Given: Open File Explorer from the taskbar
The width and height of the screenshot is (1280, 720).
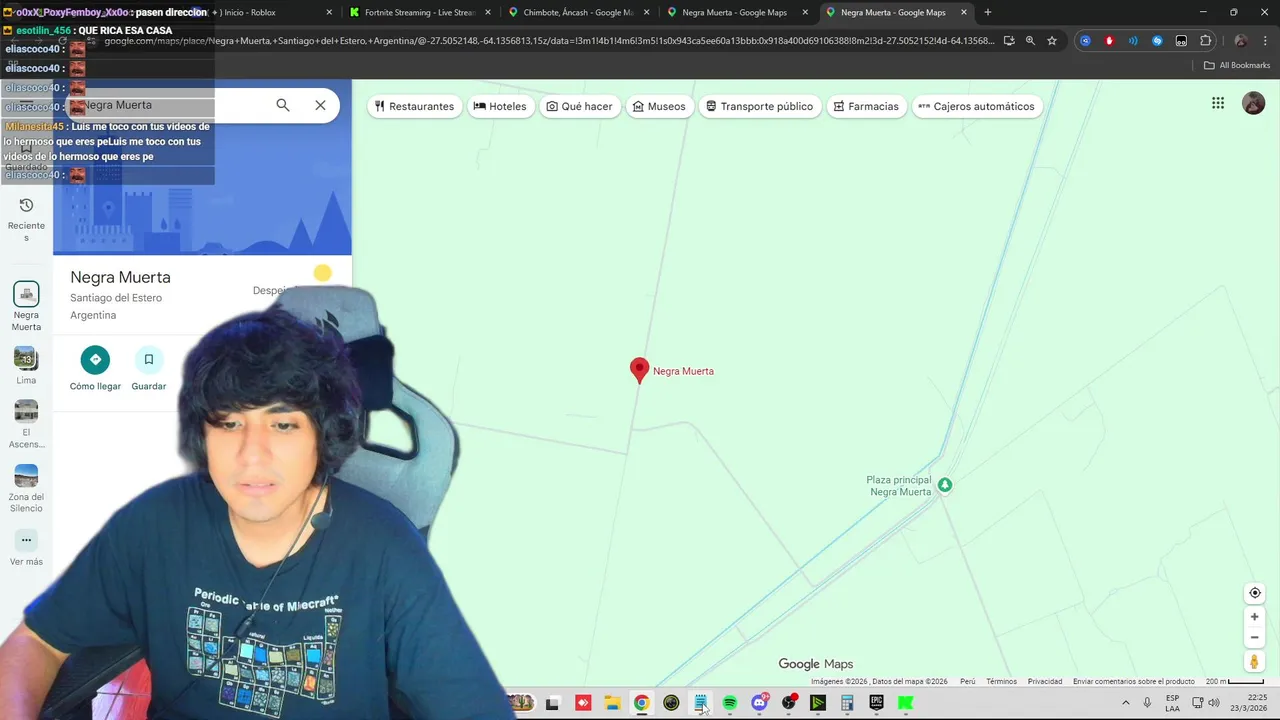Looking at the screenshot, I should click(611, 703).
